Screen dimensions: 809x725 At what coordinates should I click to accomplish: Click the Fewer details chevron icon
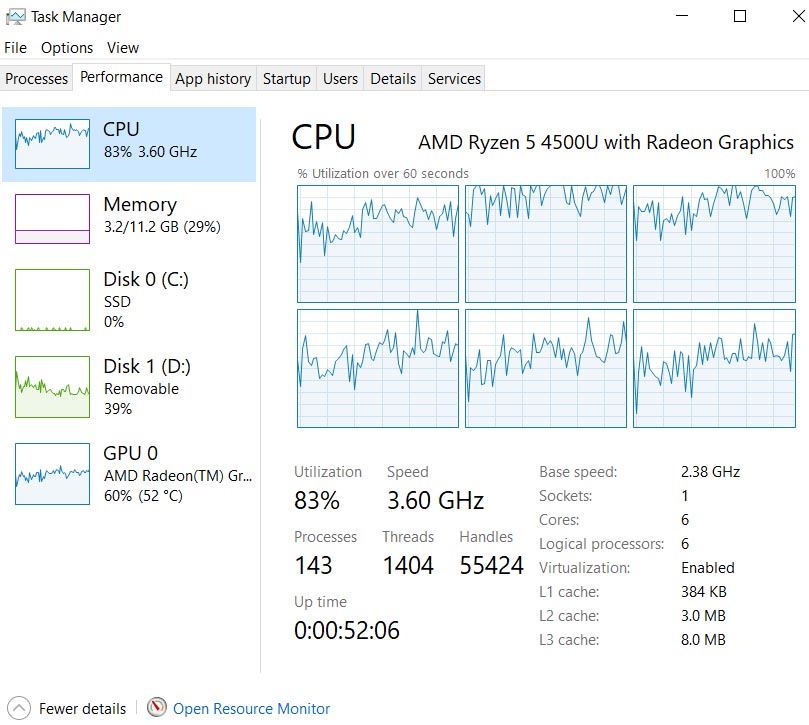19,708
